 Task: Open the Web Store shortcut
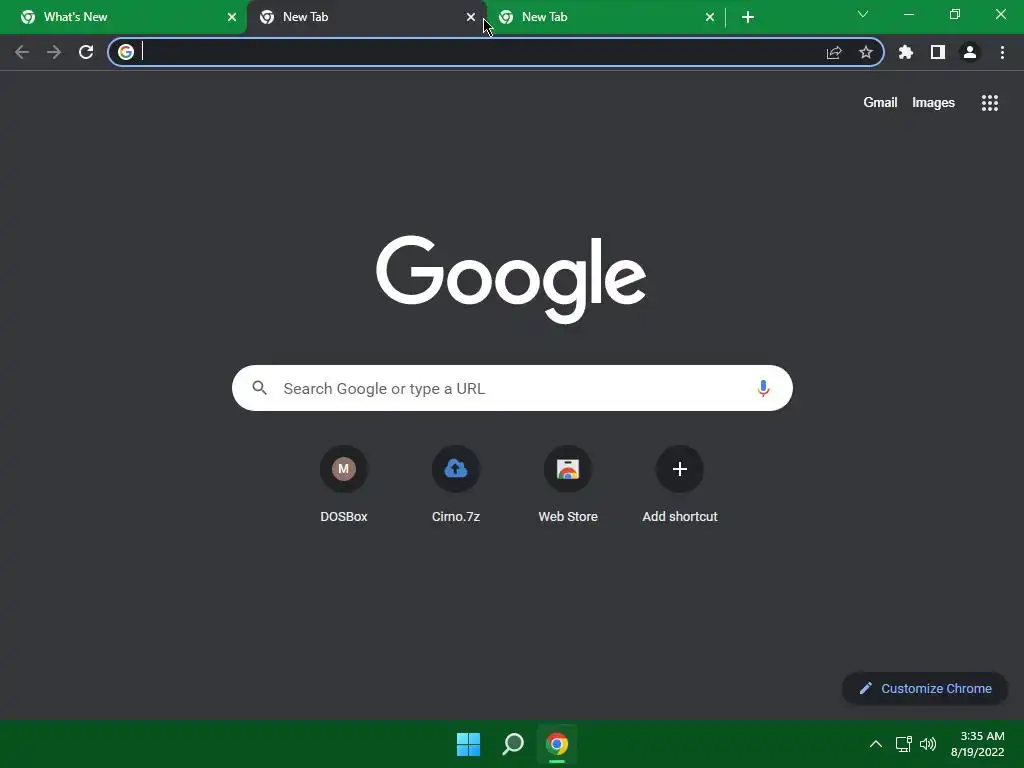click(x=568, y=485)
